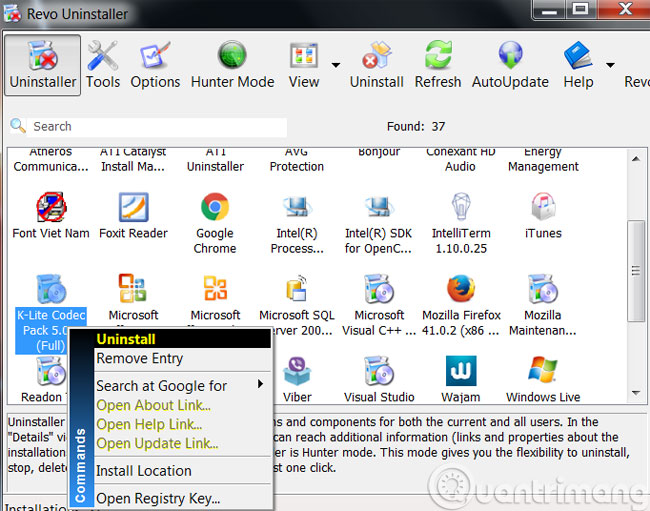Focus the Search input field
Image resolution: width=650 pixels, height=511 pixels.
pyautogui.click(x=157, y=127)
